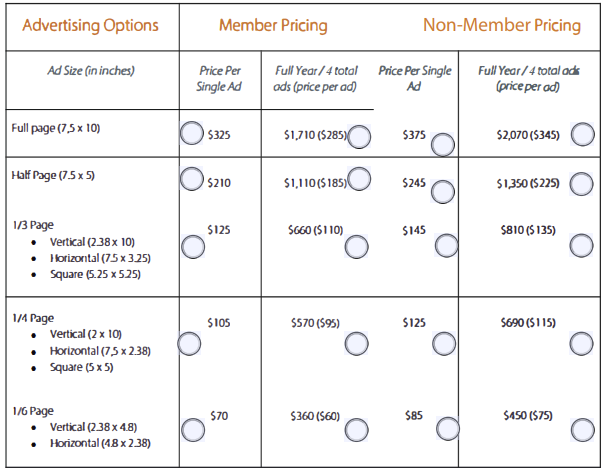Pick 1/6 Page non-member full year $450
The height and width of the screenshot is (473, 607).
580,430
